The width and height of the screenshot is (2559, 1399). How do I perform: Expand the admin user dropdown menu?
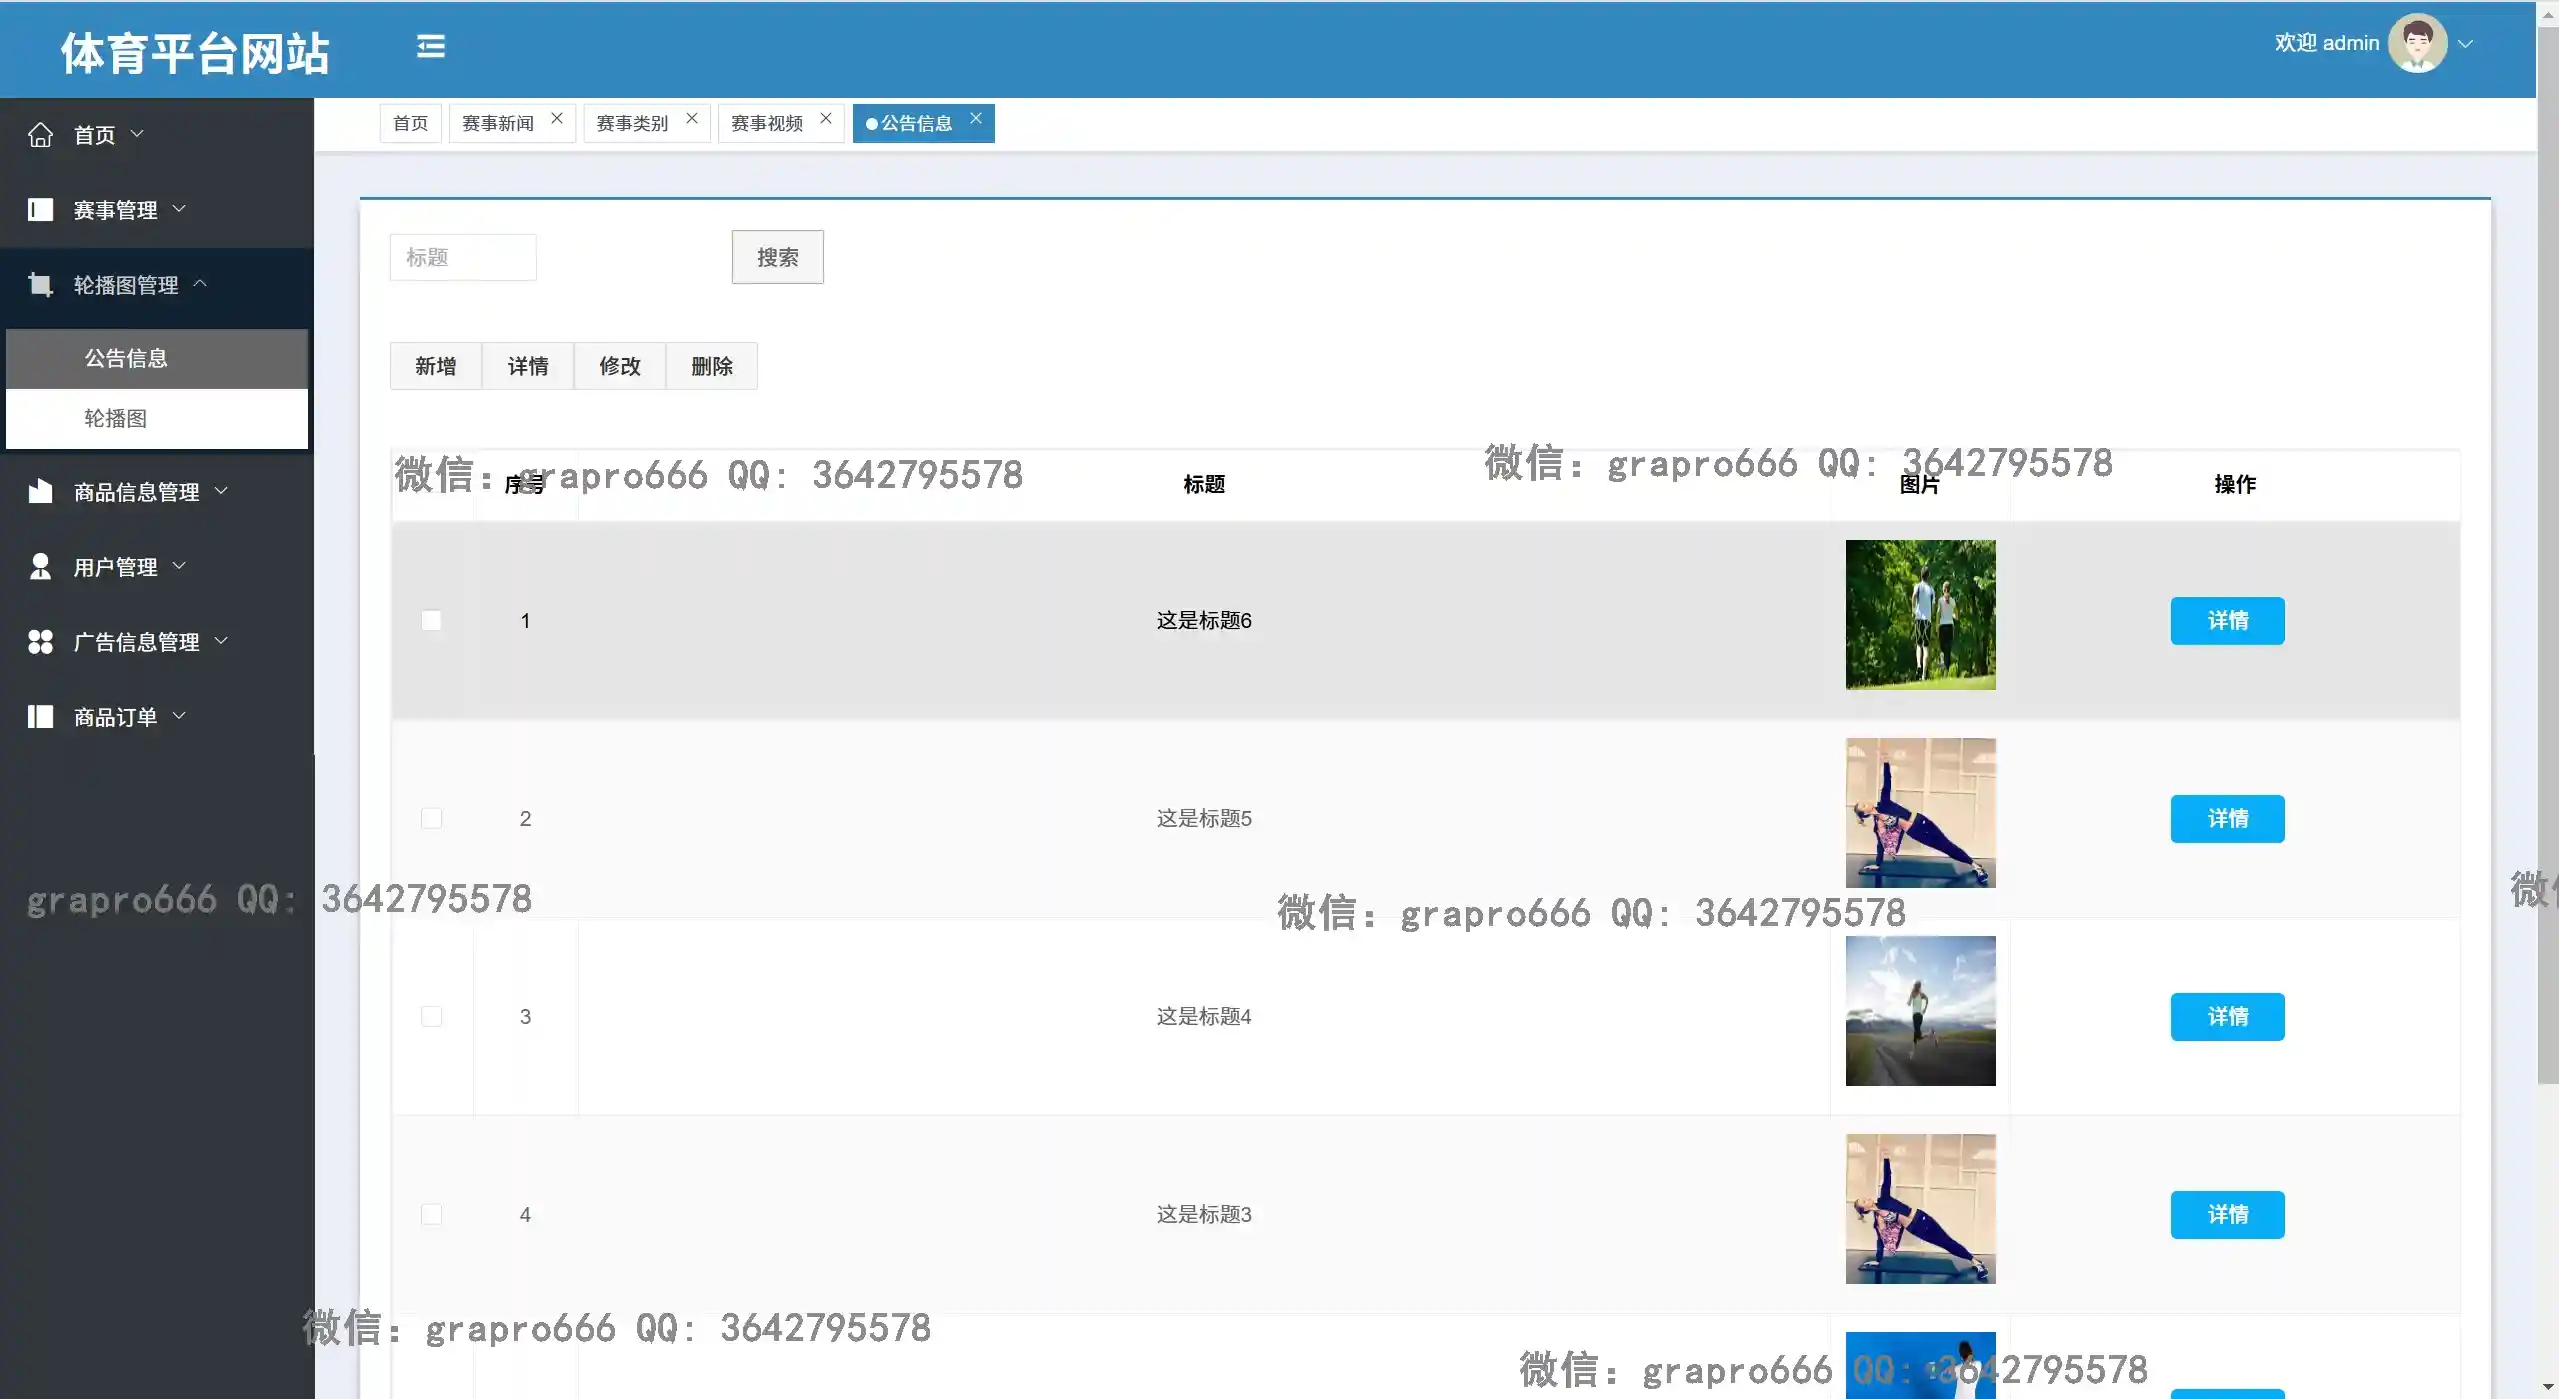tap(2466, 43)
